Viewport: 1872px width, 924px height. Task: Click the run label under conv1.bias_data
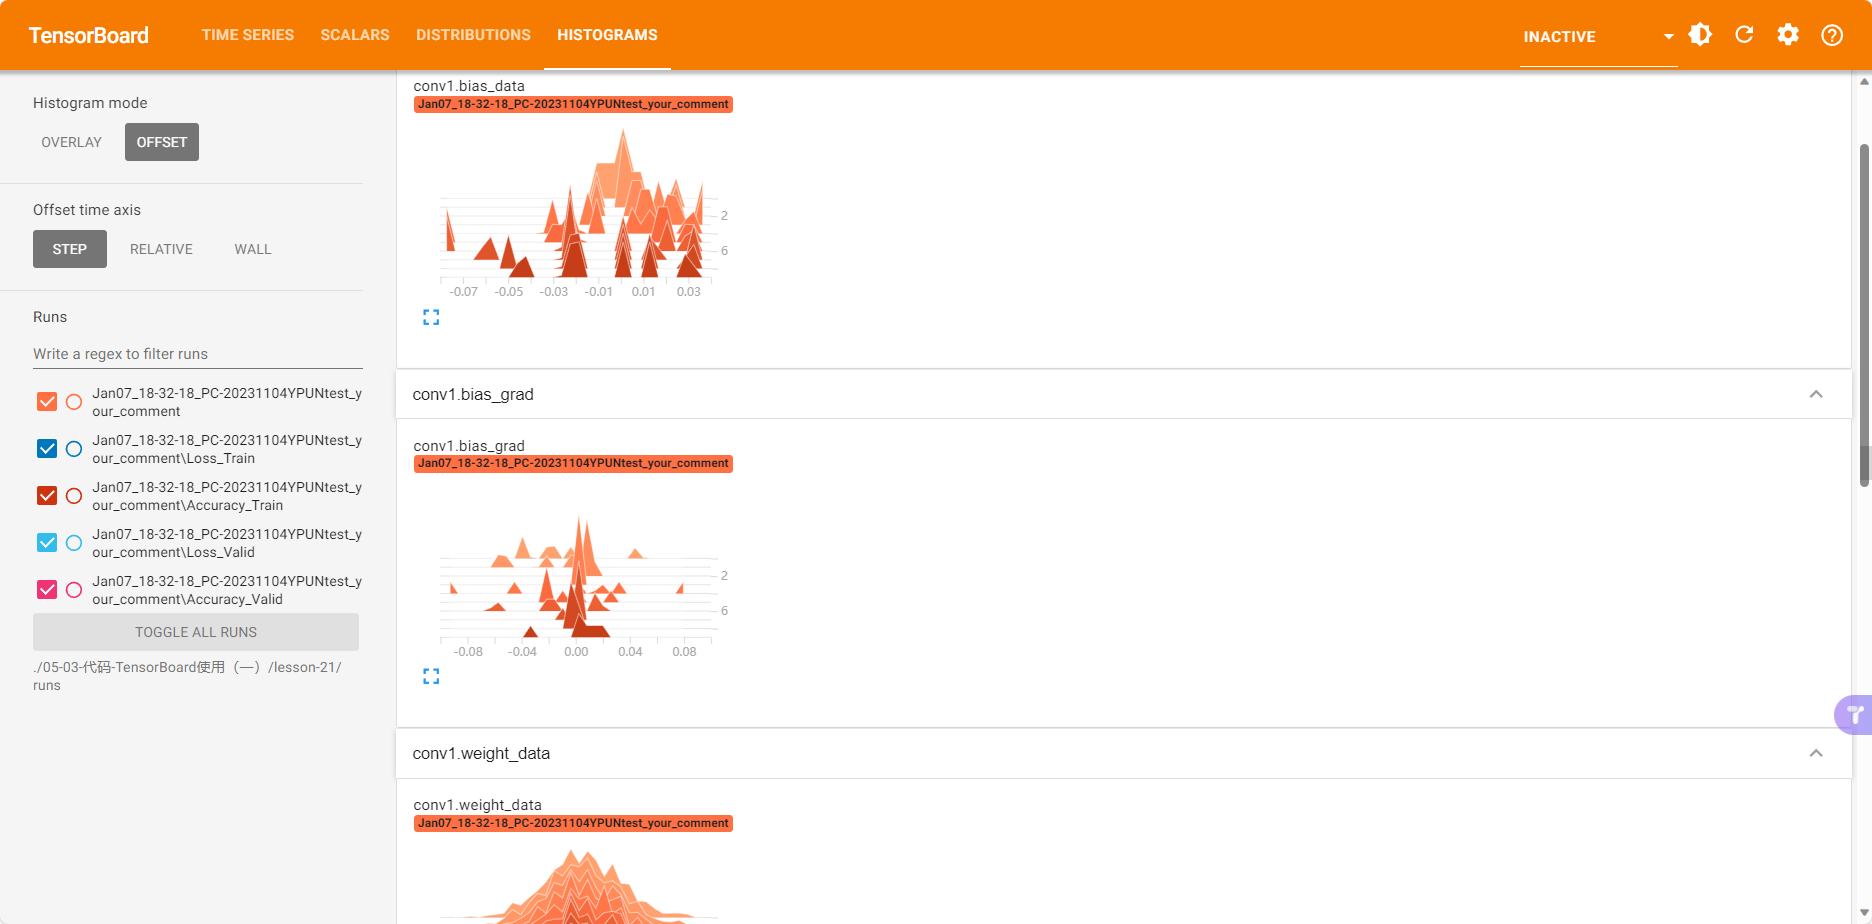pyautogui.click(x=573, y=104)
